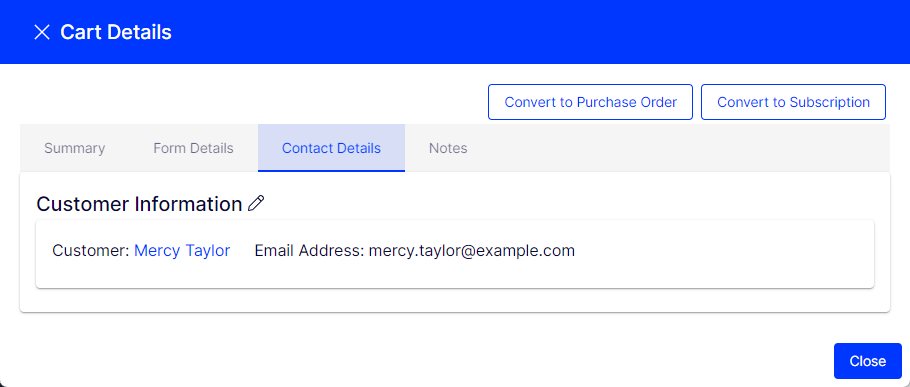
Task: Click the "Email Address:" label
Action: 309,251
